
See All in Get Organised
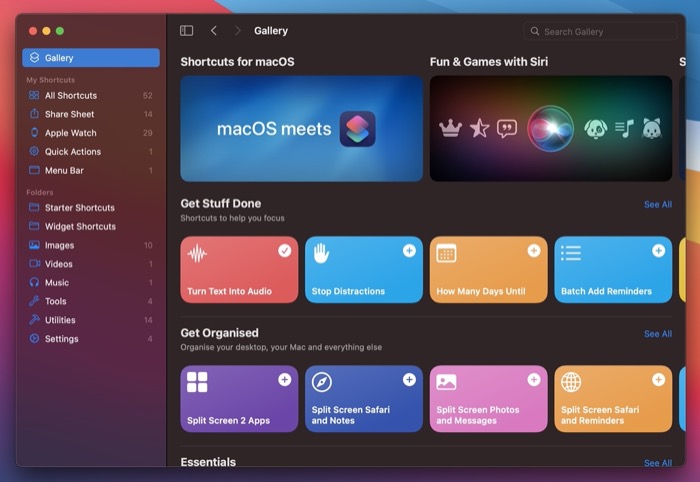(x=658, y=334)
